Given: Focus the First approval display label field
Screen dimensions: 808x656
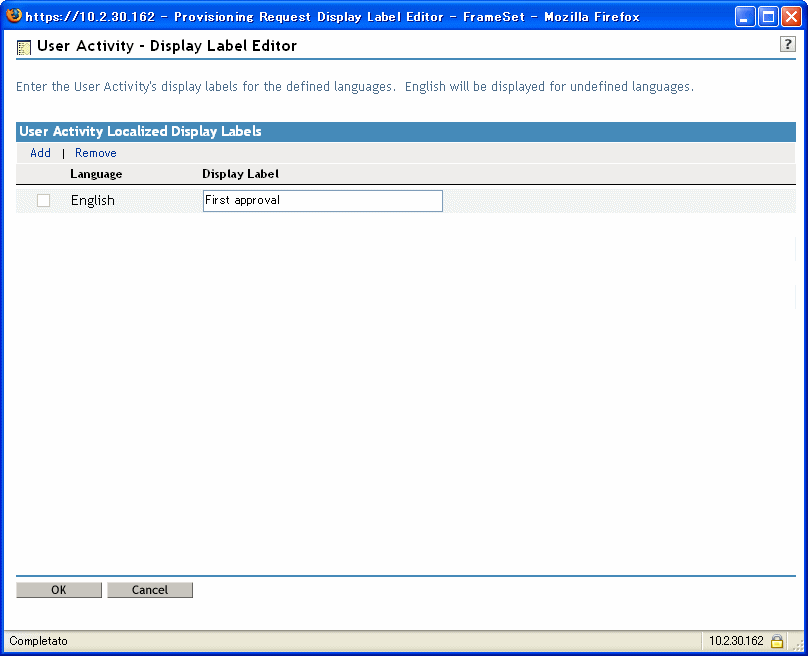Looking at the screenshot, I should click(323, 201).
